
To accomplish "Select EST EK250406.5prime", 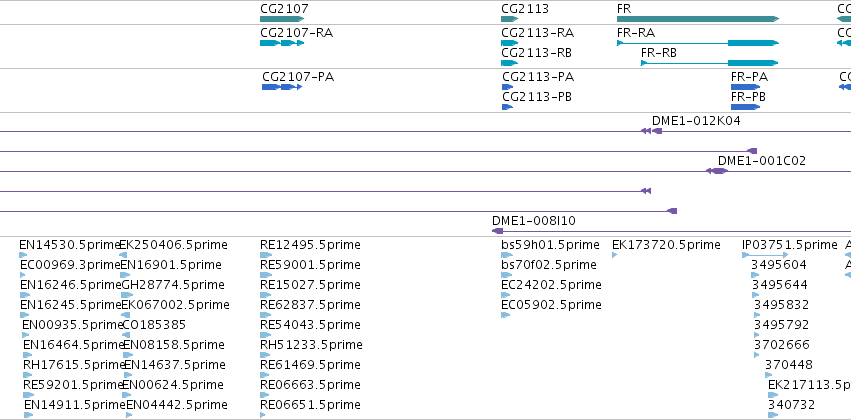I will [174, 245].
